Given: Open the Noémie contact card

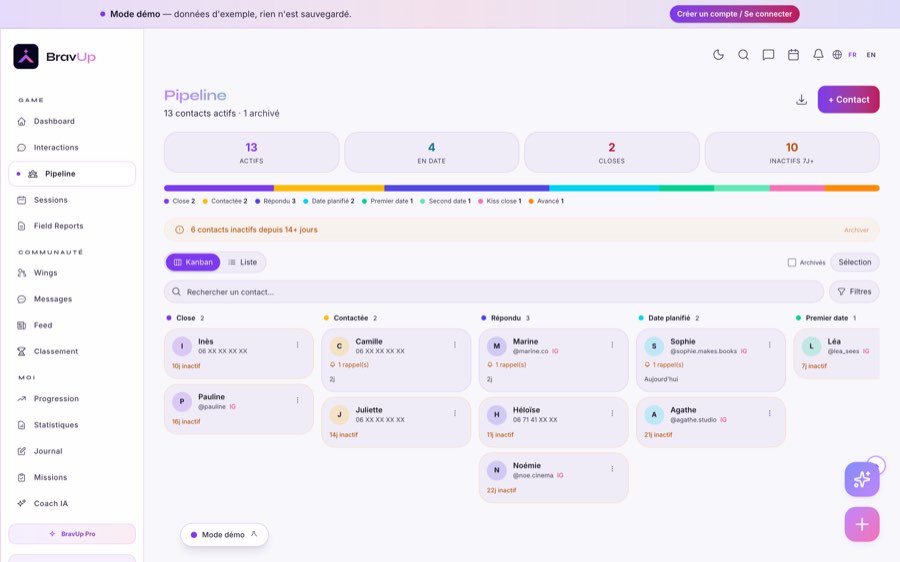Looking at the screenshot, I should [553, 478].
